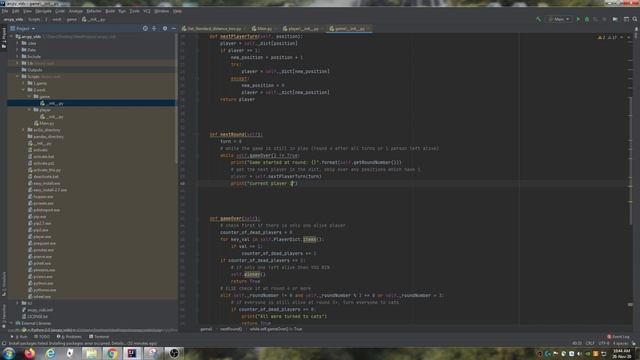Screen dimensions: 640x360
Task: Click the taskbar clock
Action: 621,353
